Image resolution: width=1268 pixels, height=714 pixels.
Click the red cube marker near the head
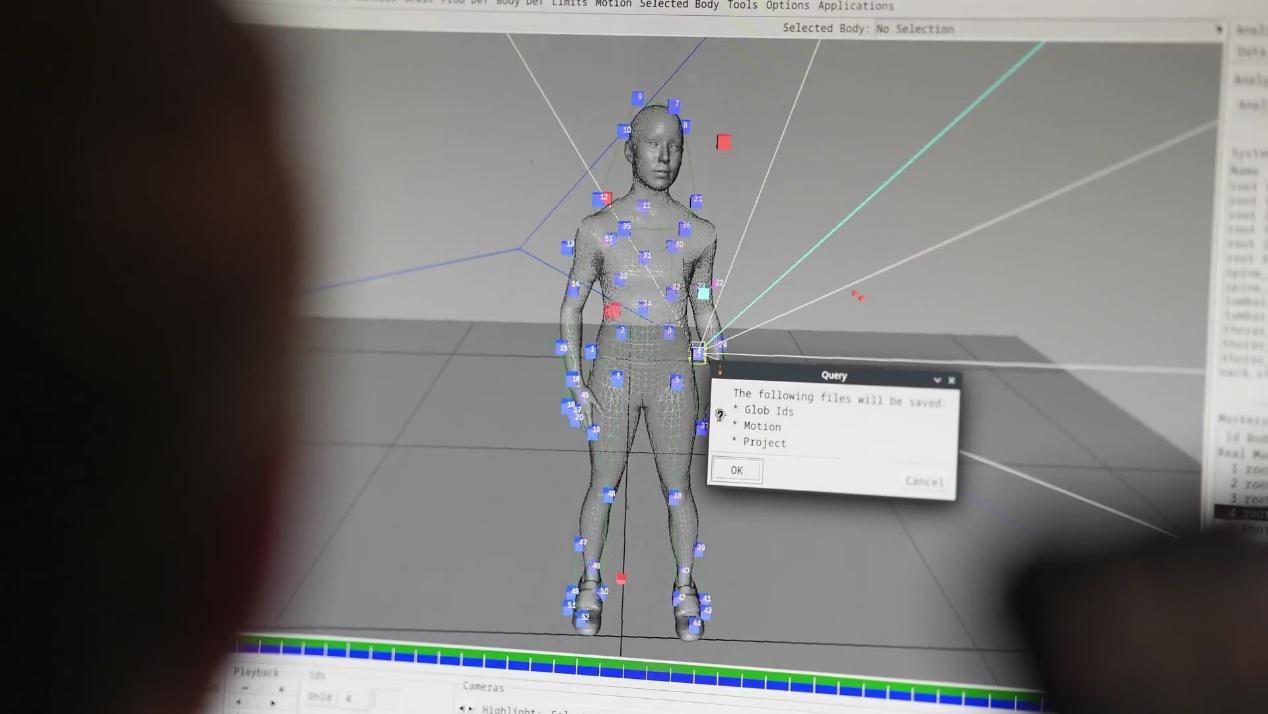(724, 143)
